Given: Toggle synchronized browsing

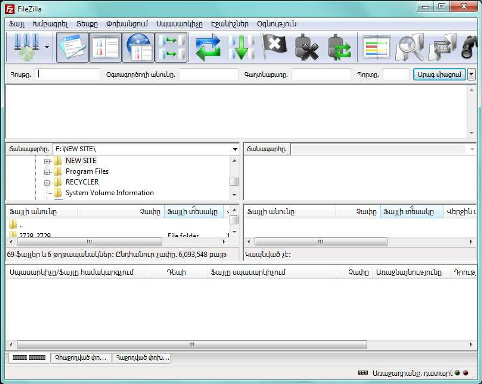Looking at the screenshot, I should pyautogui.click(x=442, y=47).
